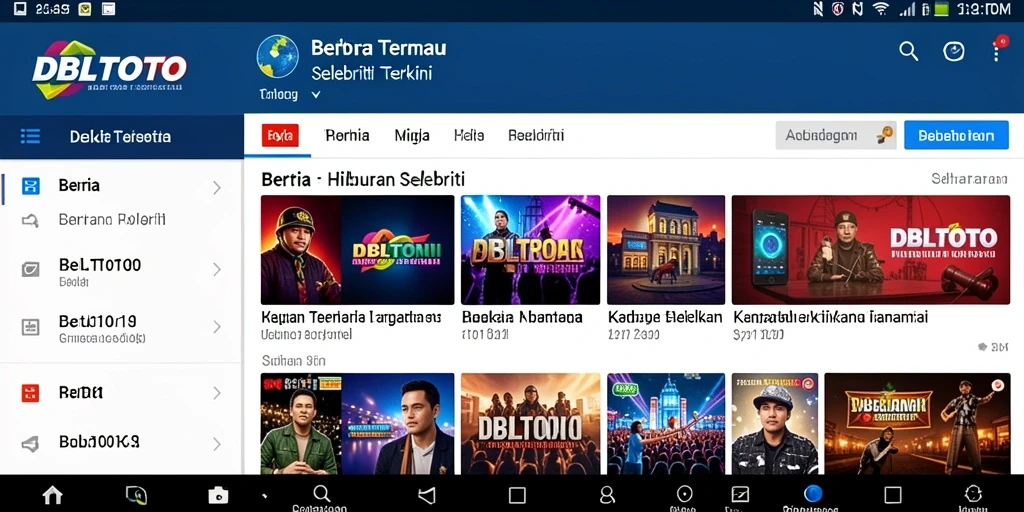The height and width of the screenshot is (512, 1024).
Task: Expand the Berria sidebar row chevron
Action: click(x=217, y=188)
